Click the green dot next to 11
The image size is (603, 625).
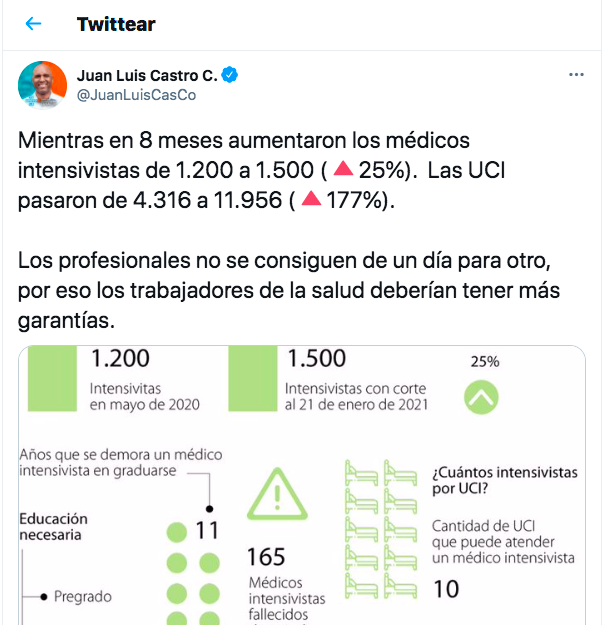(x=177, y=533)
